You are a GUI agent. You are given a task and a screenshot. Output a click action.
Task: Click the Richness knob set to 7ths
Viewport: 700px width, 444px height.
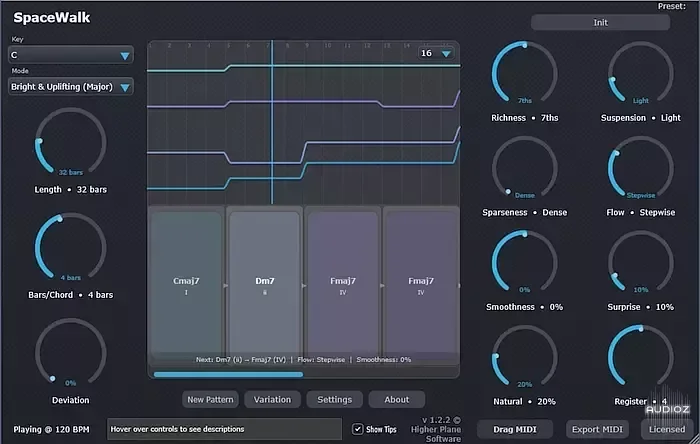pyautogui.click(x=525, y=74)
